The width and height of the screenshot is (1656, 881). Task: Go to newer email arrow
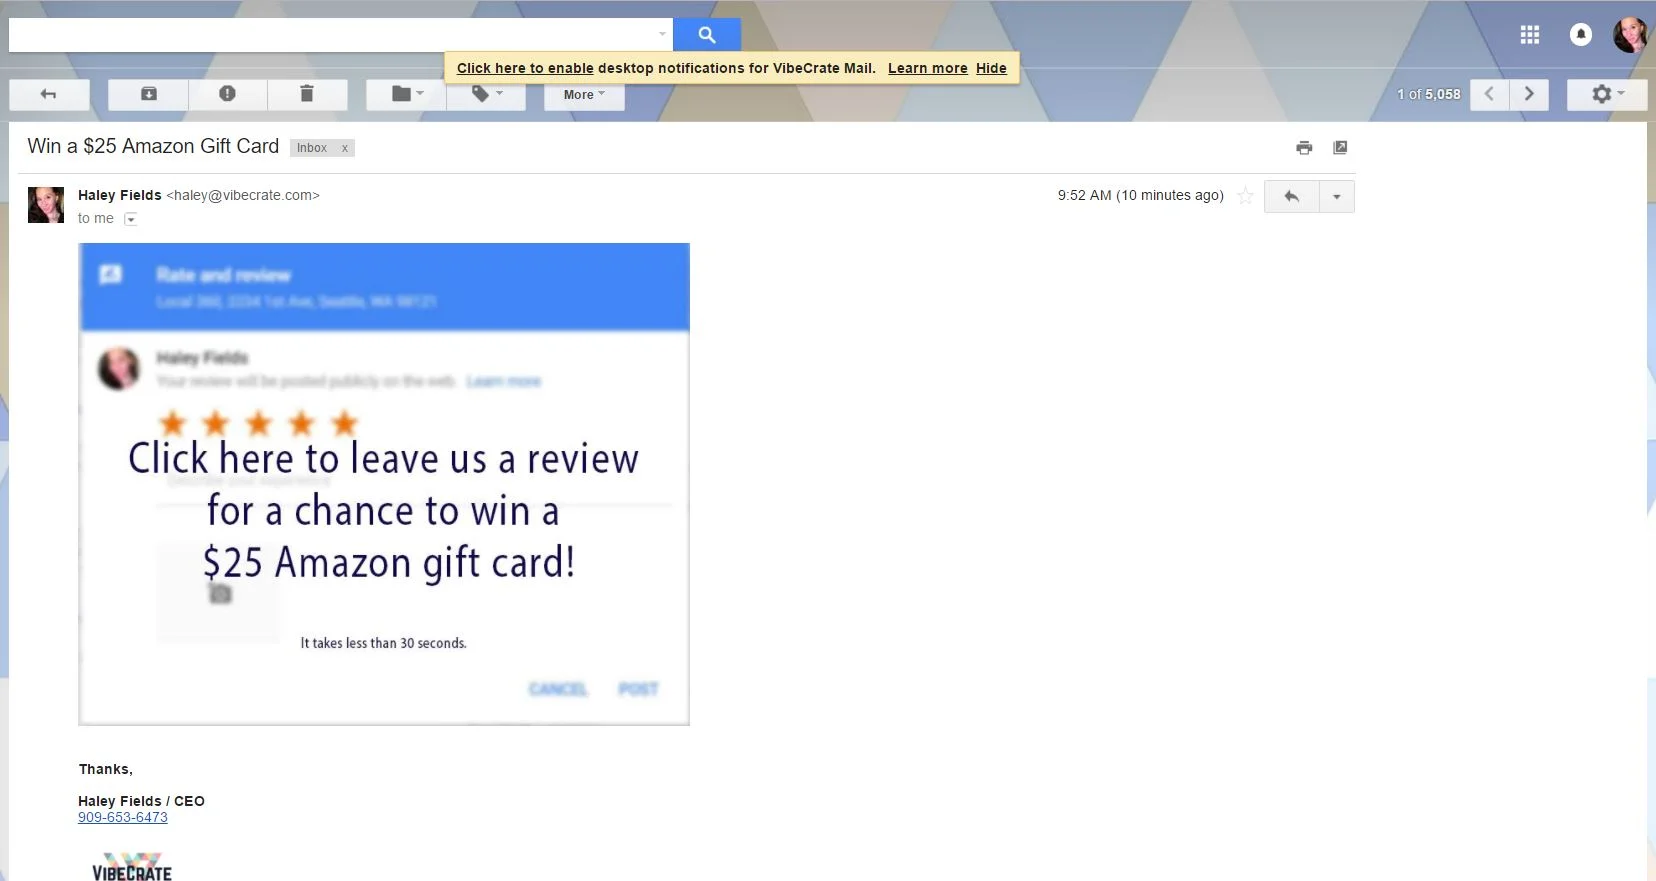click(x=1489, y=94)
